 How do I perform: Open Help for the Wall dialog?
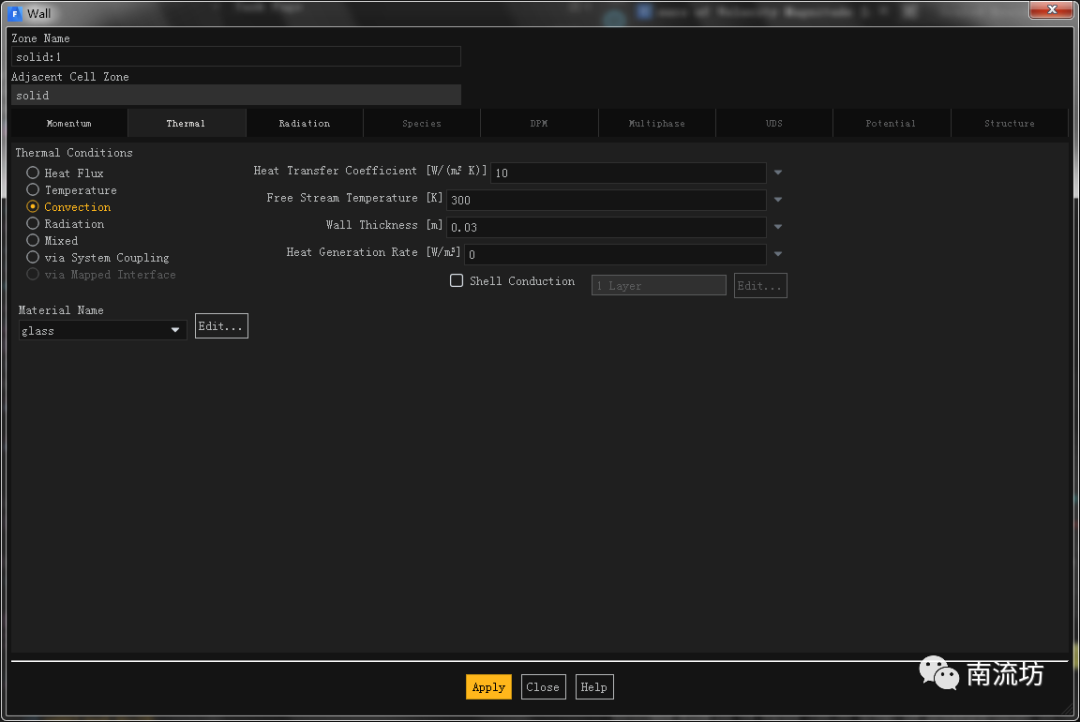594,687
